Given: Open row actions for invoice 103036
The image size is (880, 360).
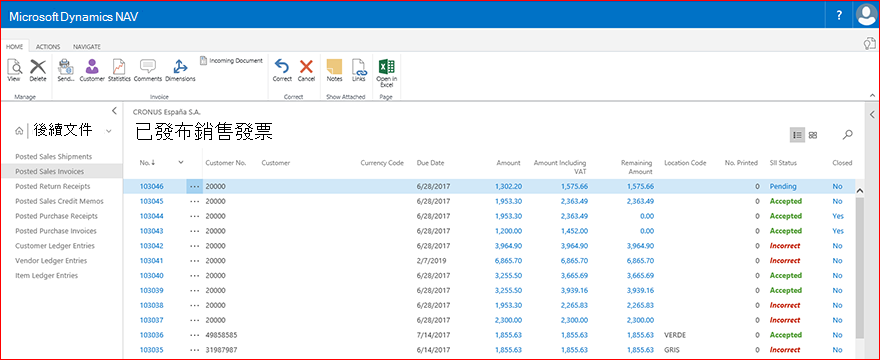Looking at the screenshot, I should (195, 335).
